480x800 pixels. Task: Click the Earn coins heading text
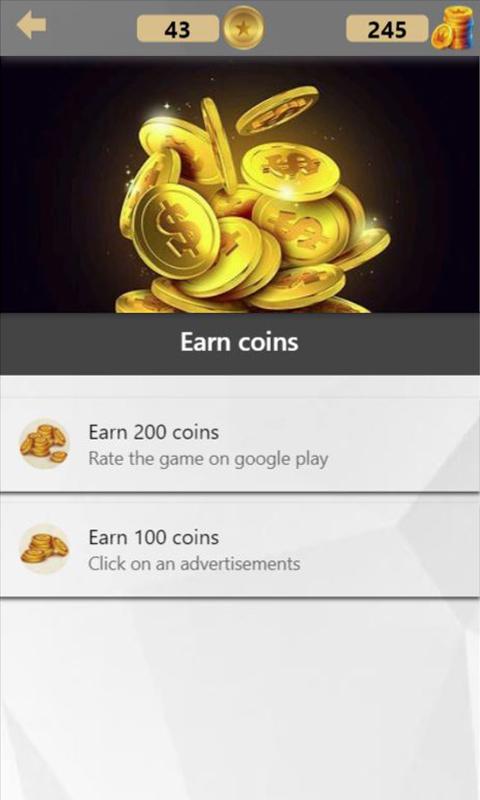(x=239, y=342)
